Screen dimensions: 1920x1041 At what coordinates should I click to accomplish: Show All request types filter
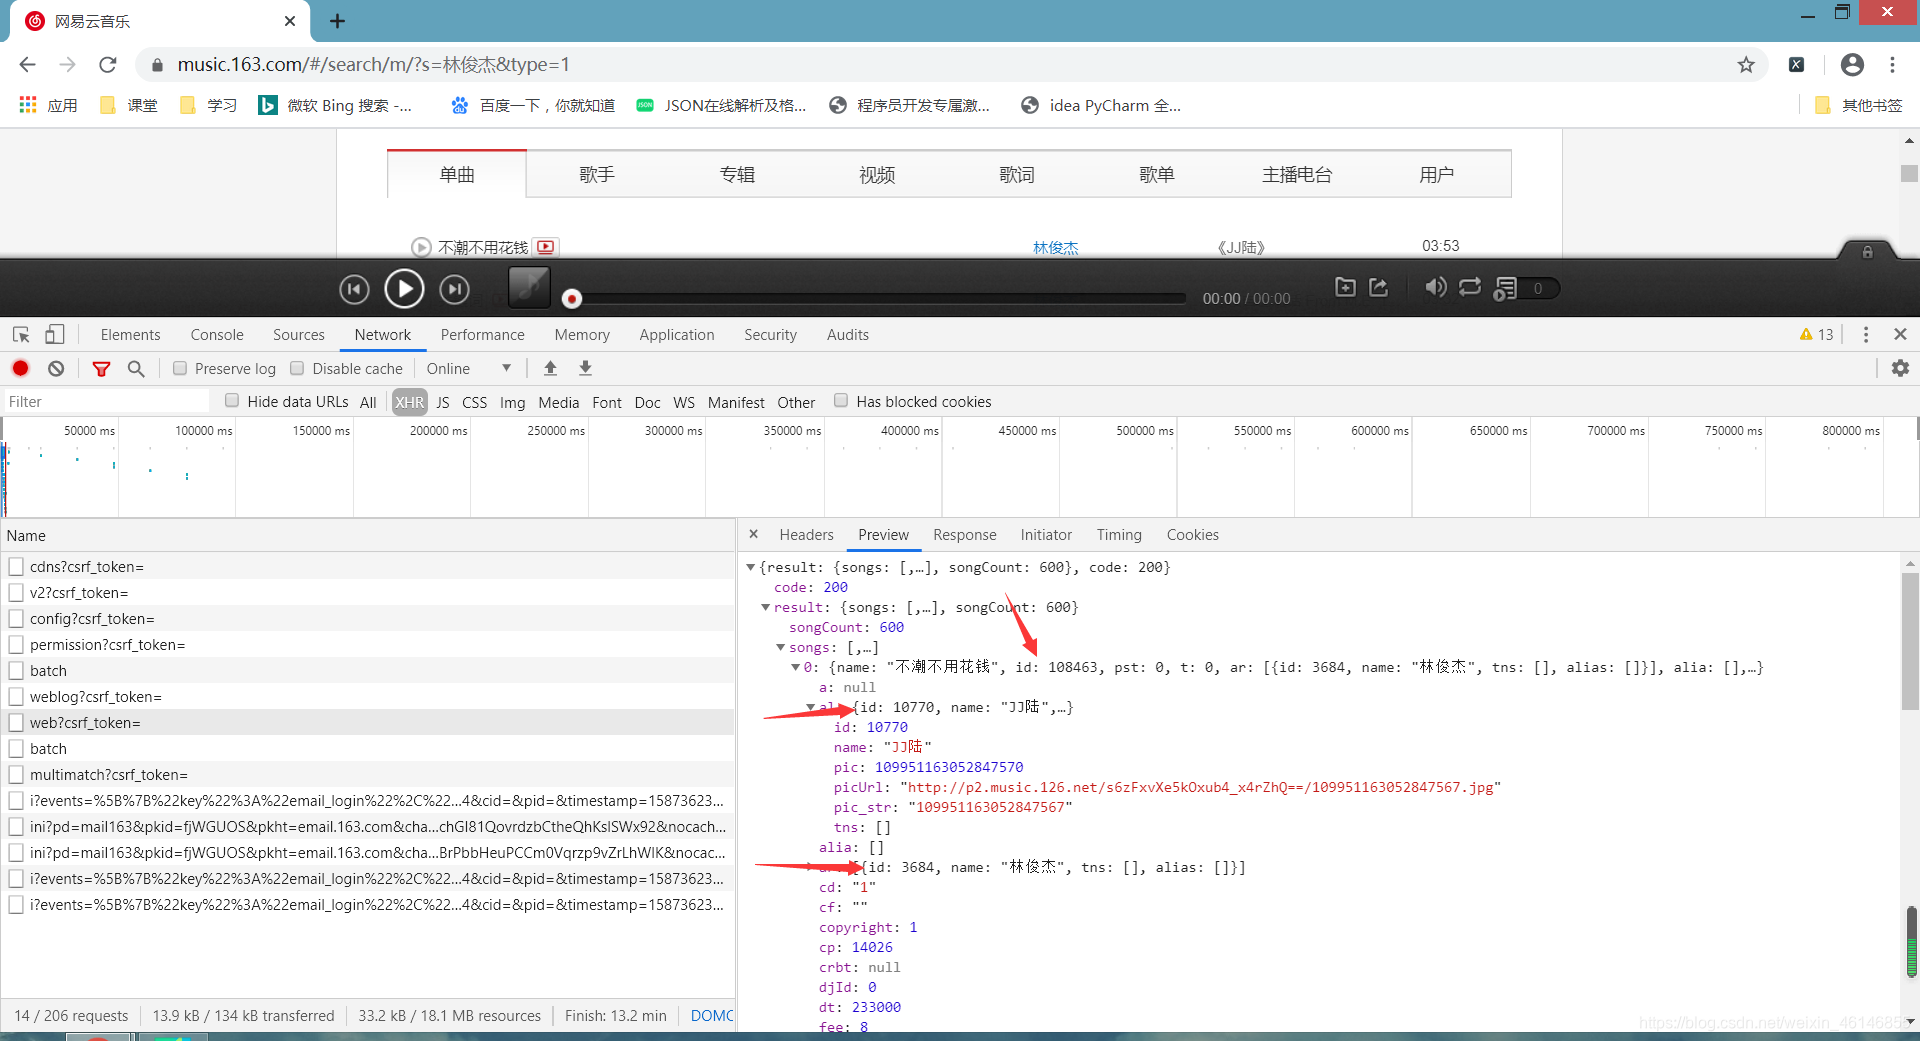pyautogui.click(x=368, y=402)
